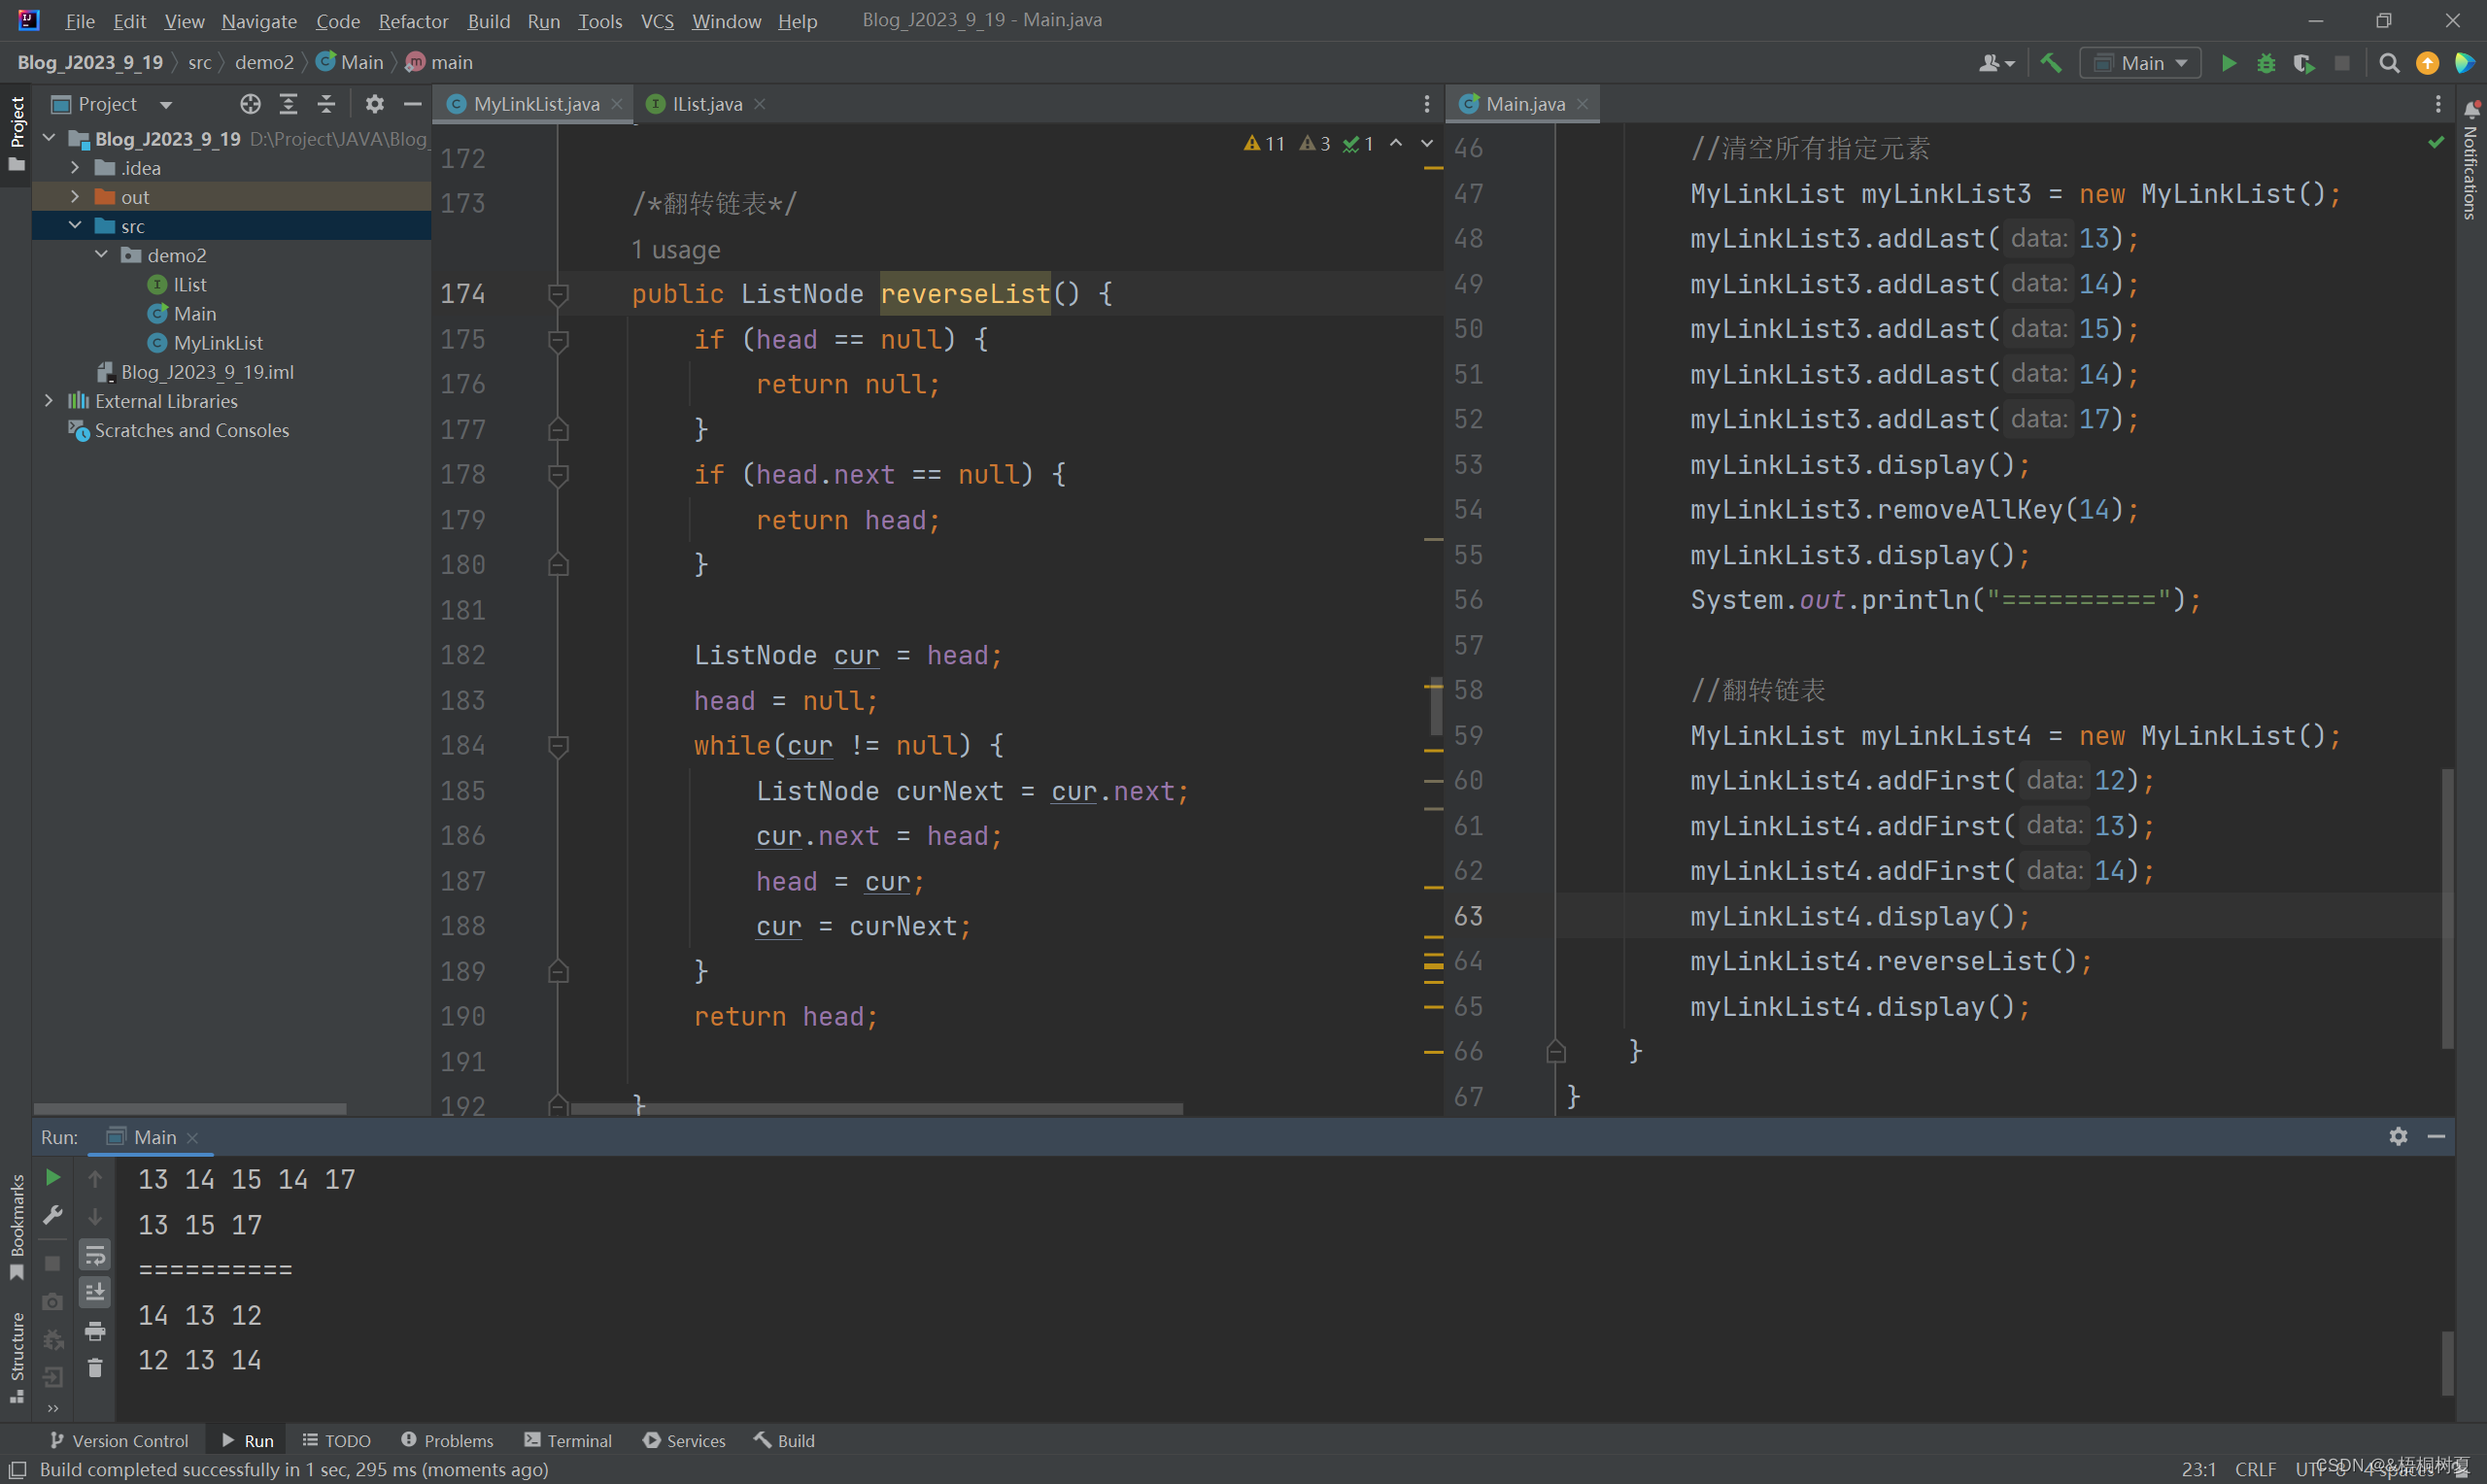Image resolution: width=2487 pixels, height=1484 pixels.
Task: Collapse all in Project panel
Action: click(x=326, y=104)
